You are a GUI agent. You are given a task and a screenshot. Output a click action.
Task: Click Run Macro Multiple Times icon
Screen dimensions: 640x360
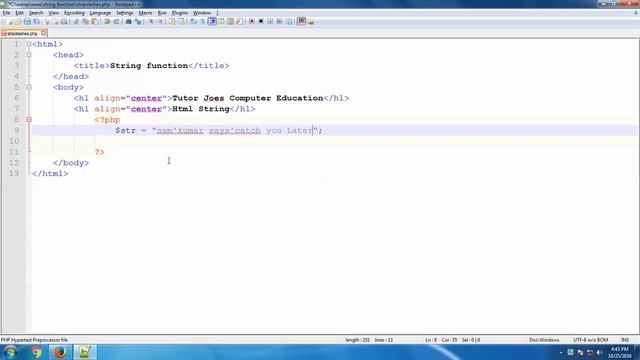pos(279,21)
